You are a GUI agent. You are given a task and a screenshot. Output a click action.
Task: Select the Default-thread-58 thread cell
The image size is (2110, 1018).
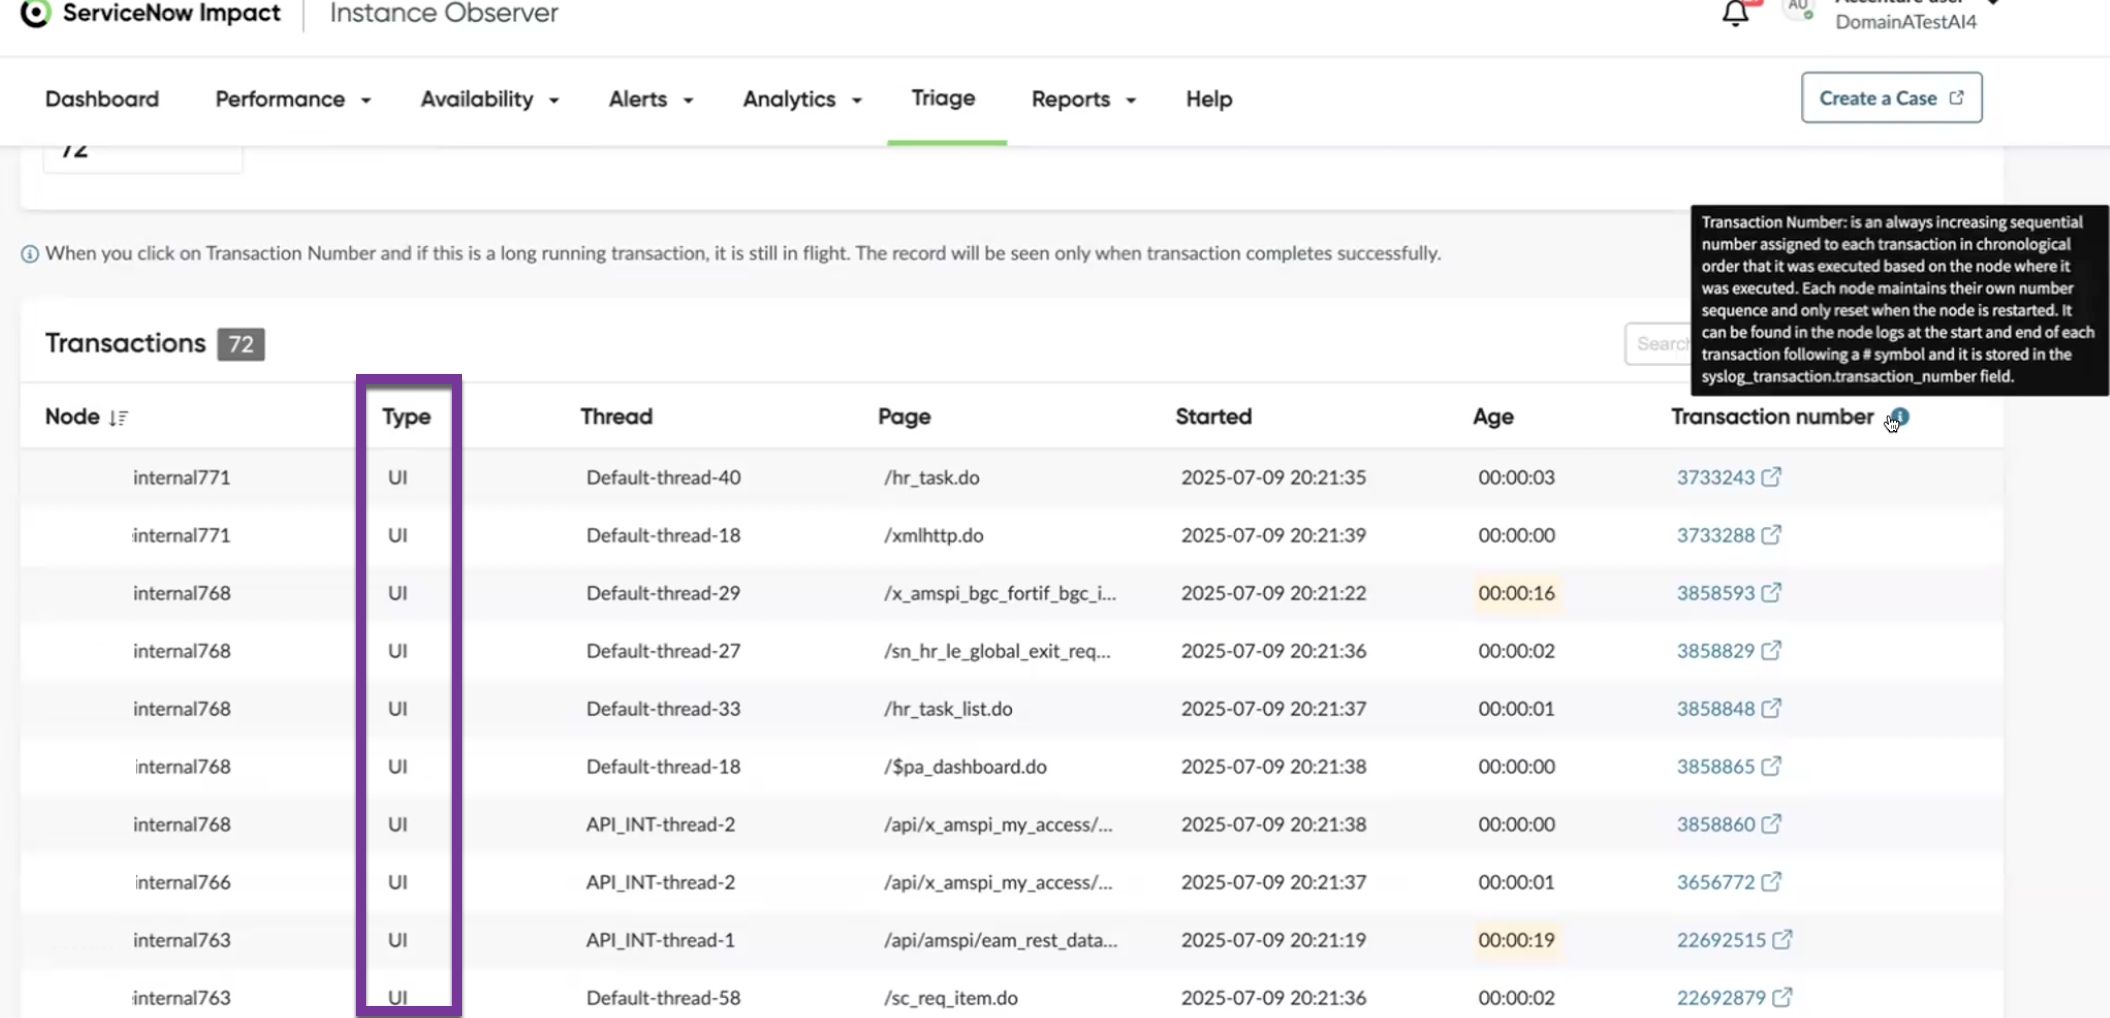pos(663,998)
